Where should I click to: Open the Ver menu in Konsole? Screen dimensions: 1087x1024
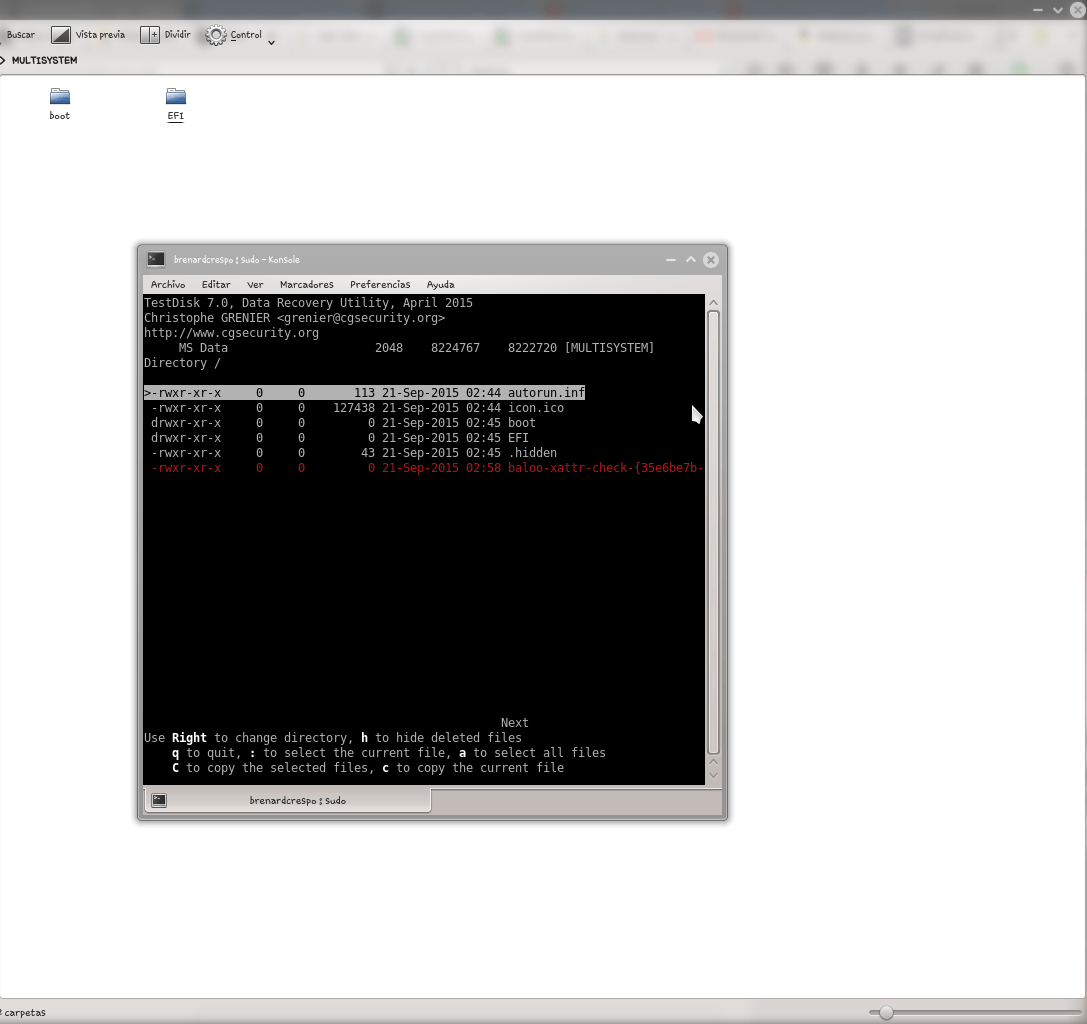pyautogui.click(x=255, y=284)
